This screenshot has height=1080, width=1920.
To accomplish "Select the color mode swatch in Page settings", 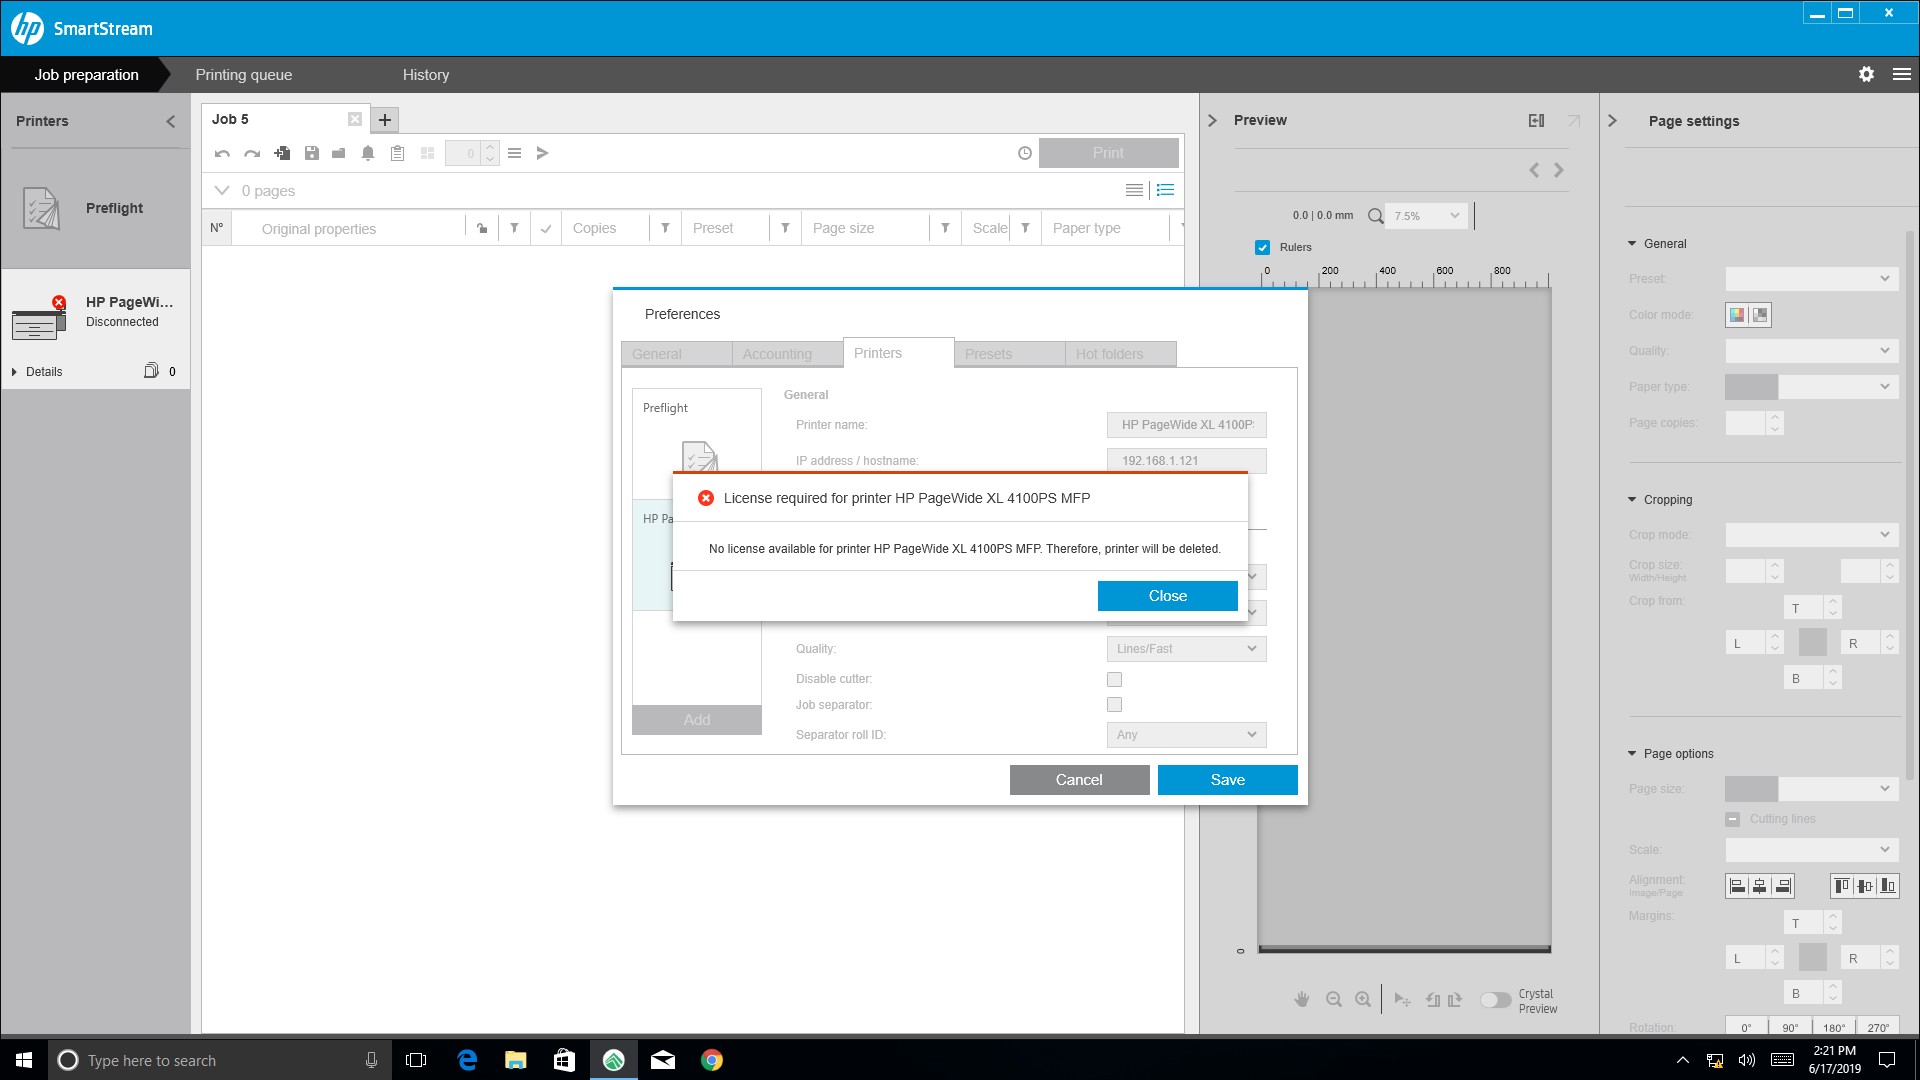I will [x=1735, y=315].
